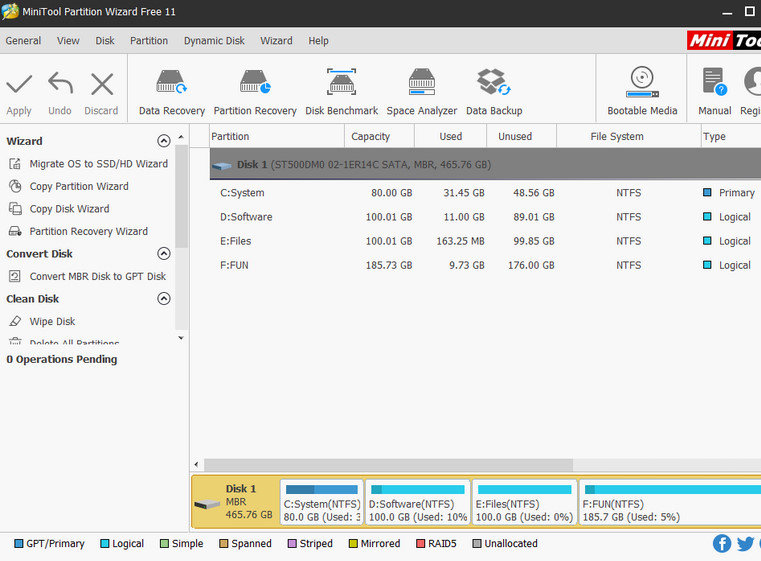The height and width of the screenshot is (561, 761).
Task: Open the Twitter icon link
Action: tap(745, 544)
